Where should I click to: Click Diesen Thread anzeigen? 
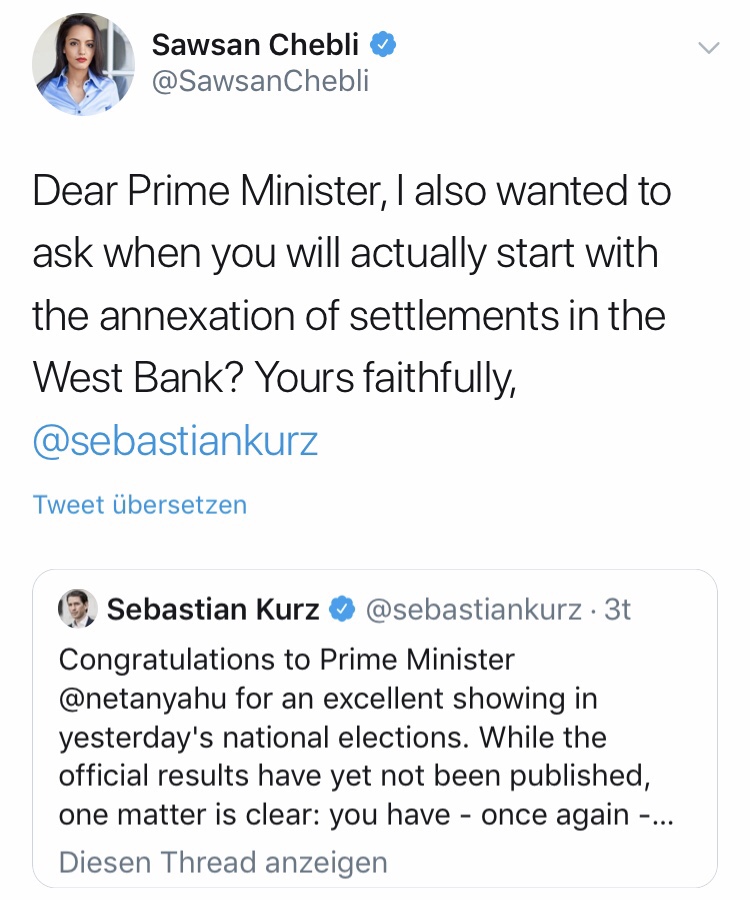coord(222,861)
